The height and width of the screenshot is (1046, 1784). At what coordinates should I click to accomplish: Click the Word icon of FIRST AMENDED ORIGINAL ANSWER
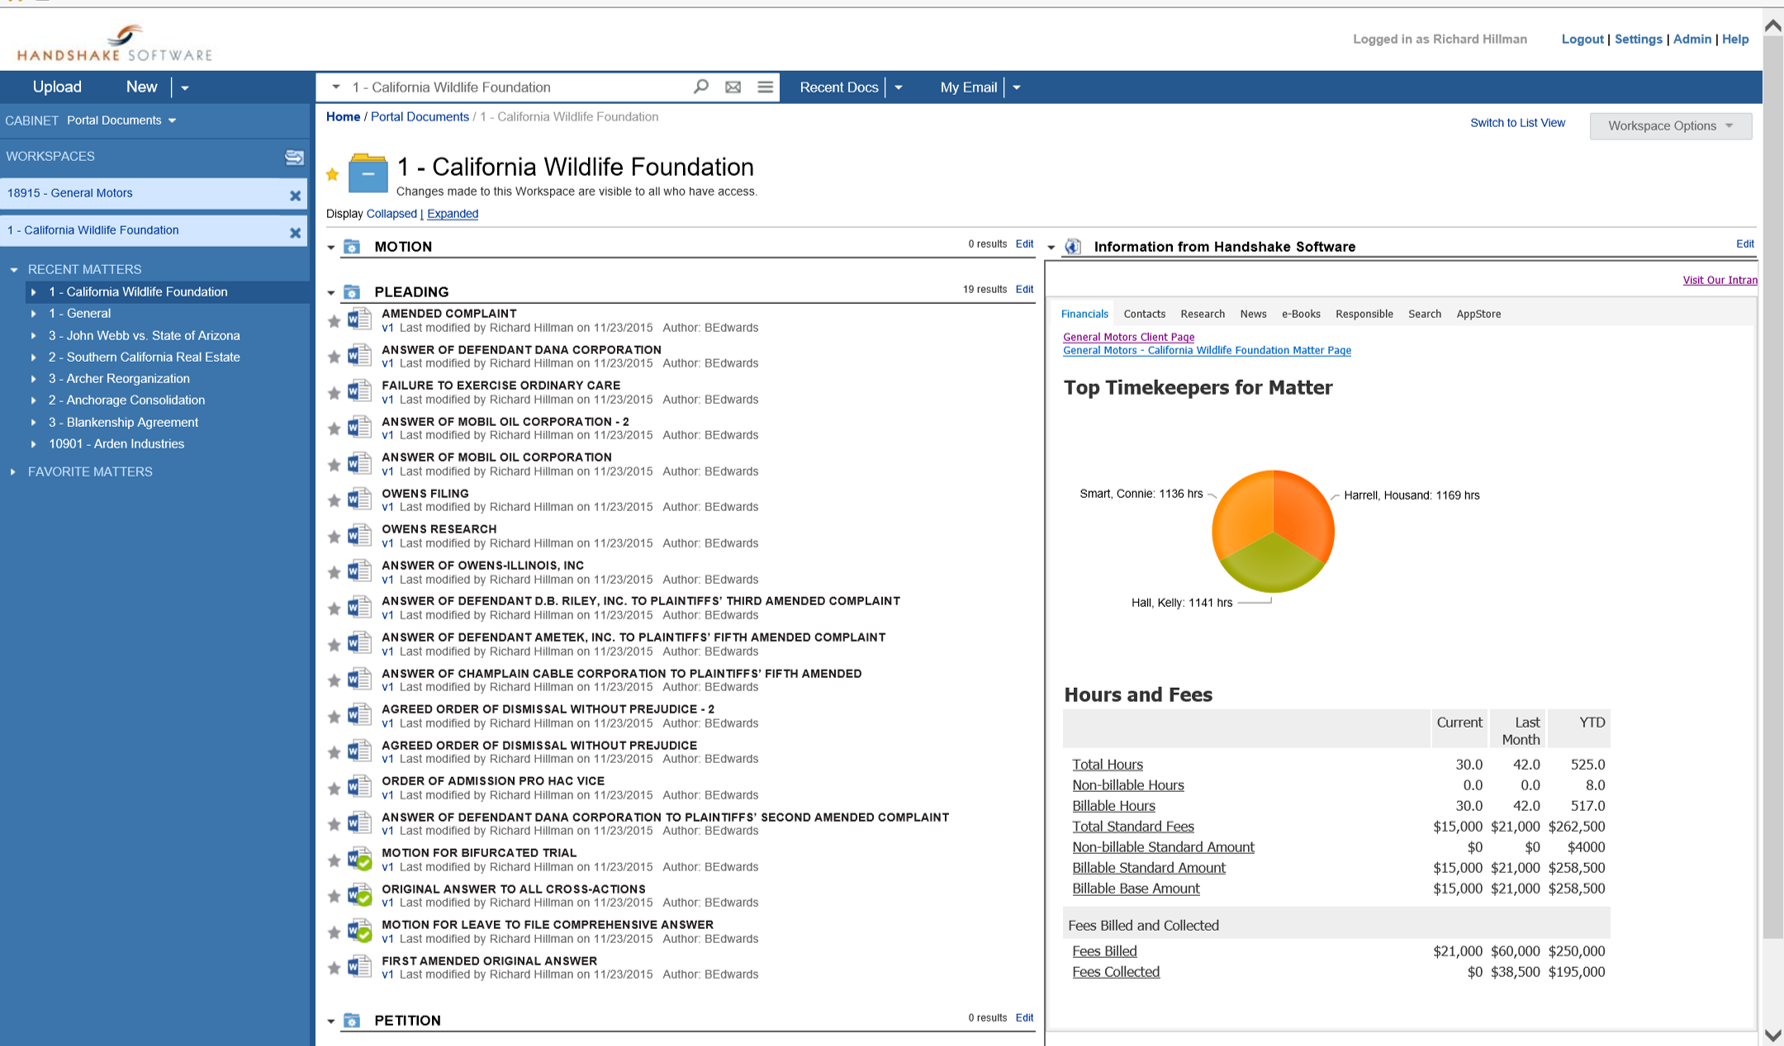pyautogui.click(x=360, y=967)
